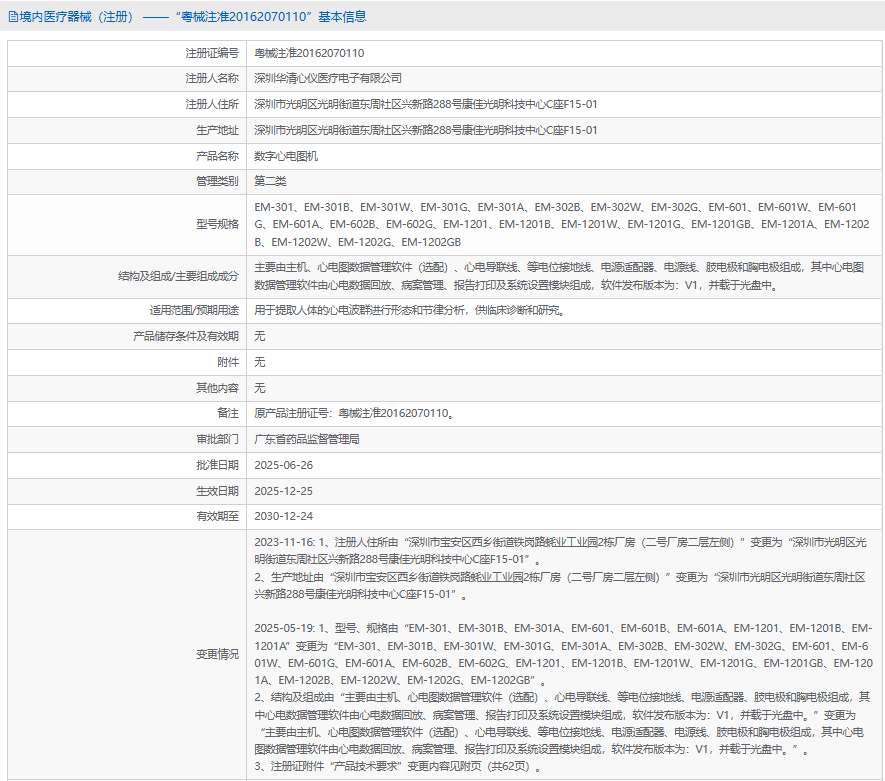885x781 pixels.
Task: Click the '生效日期' label cell
Action: click(x=127, y=491)
